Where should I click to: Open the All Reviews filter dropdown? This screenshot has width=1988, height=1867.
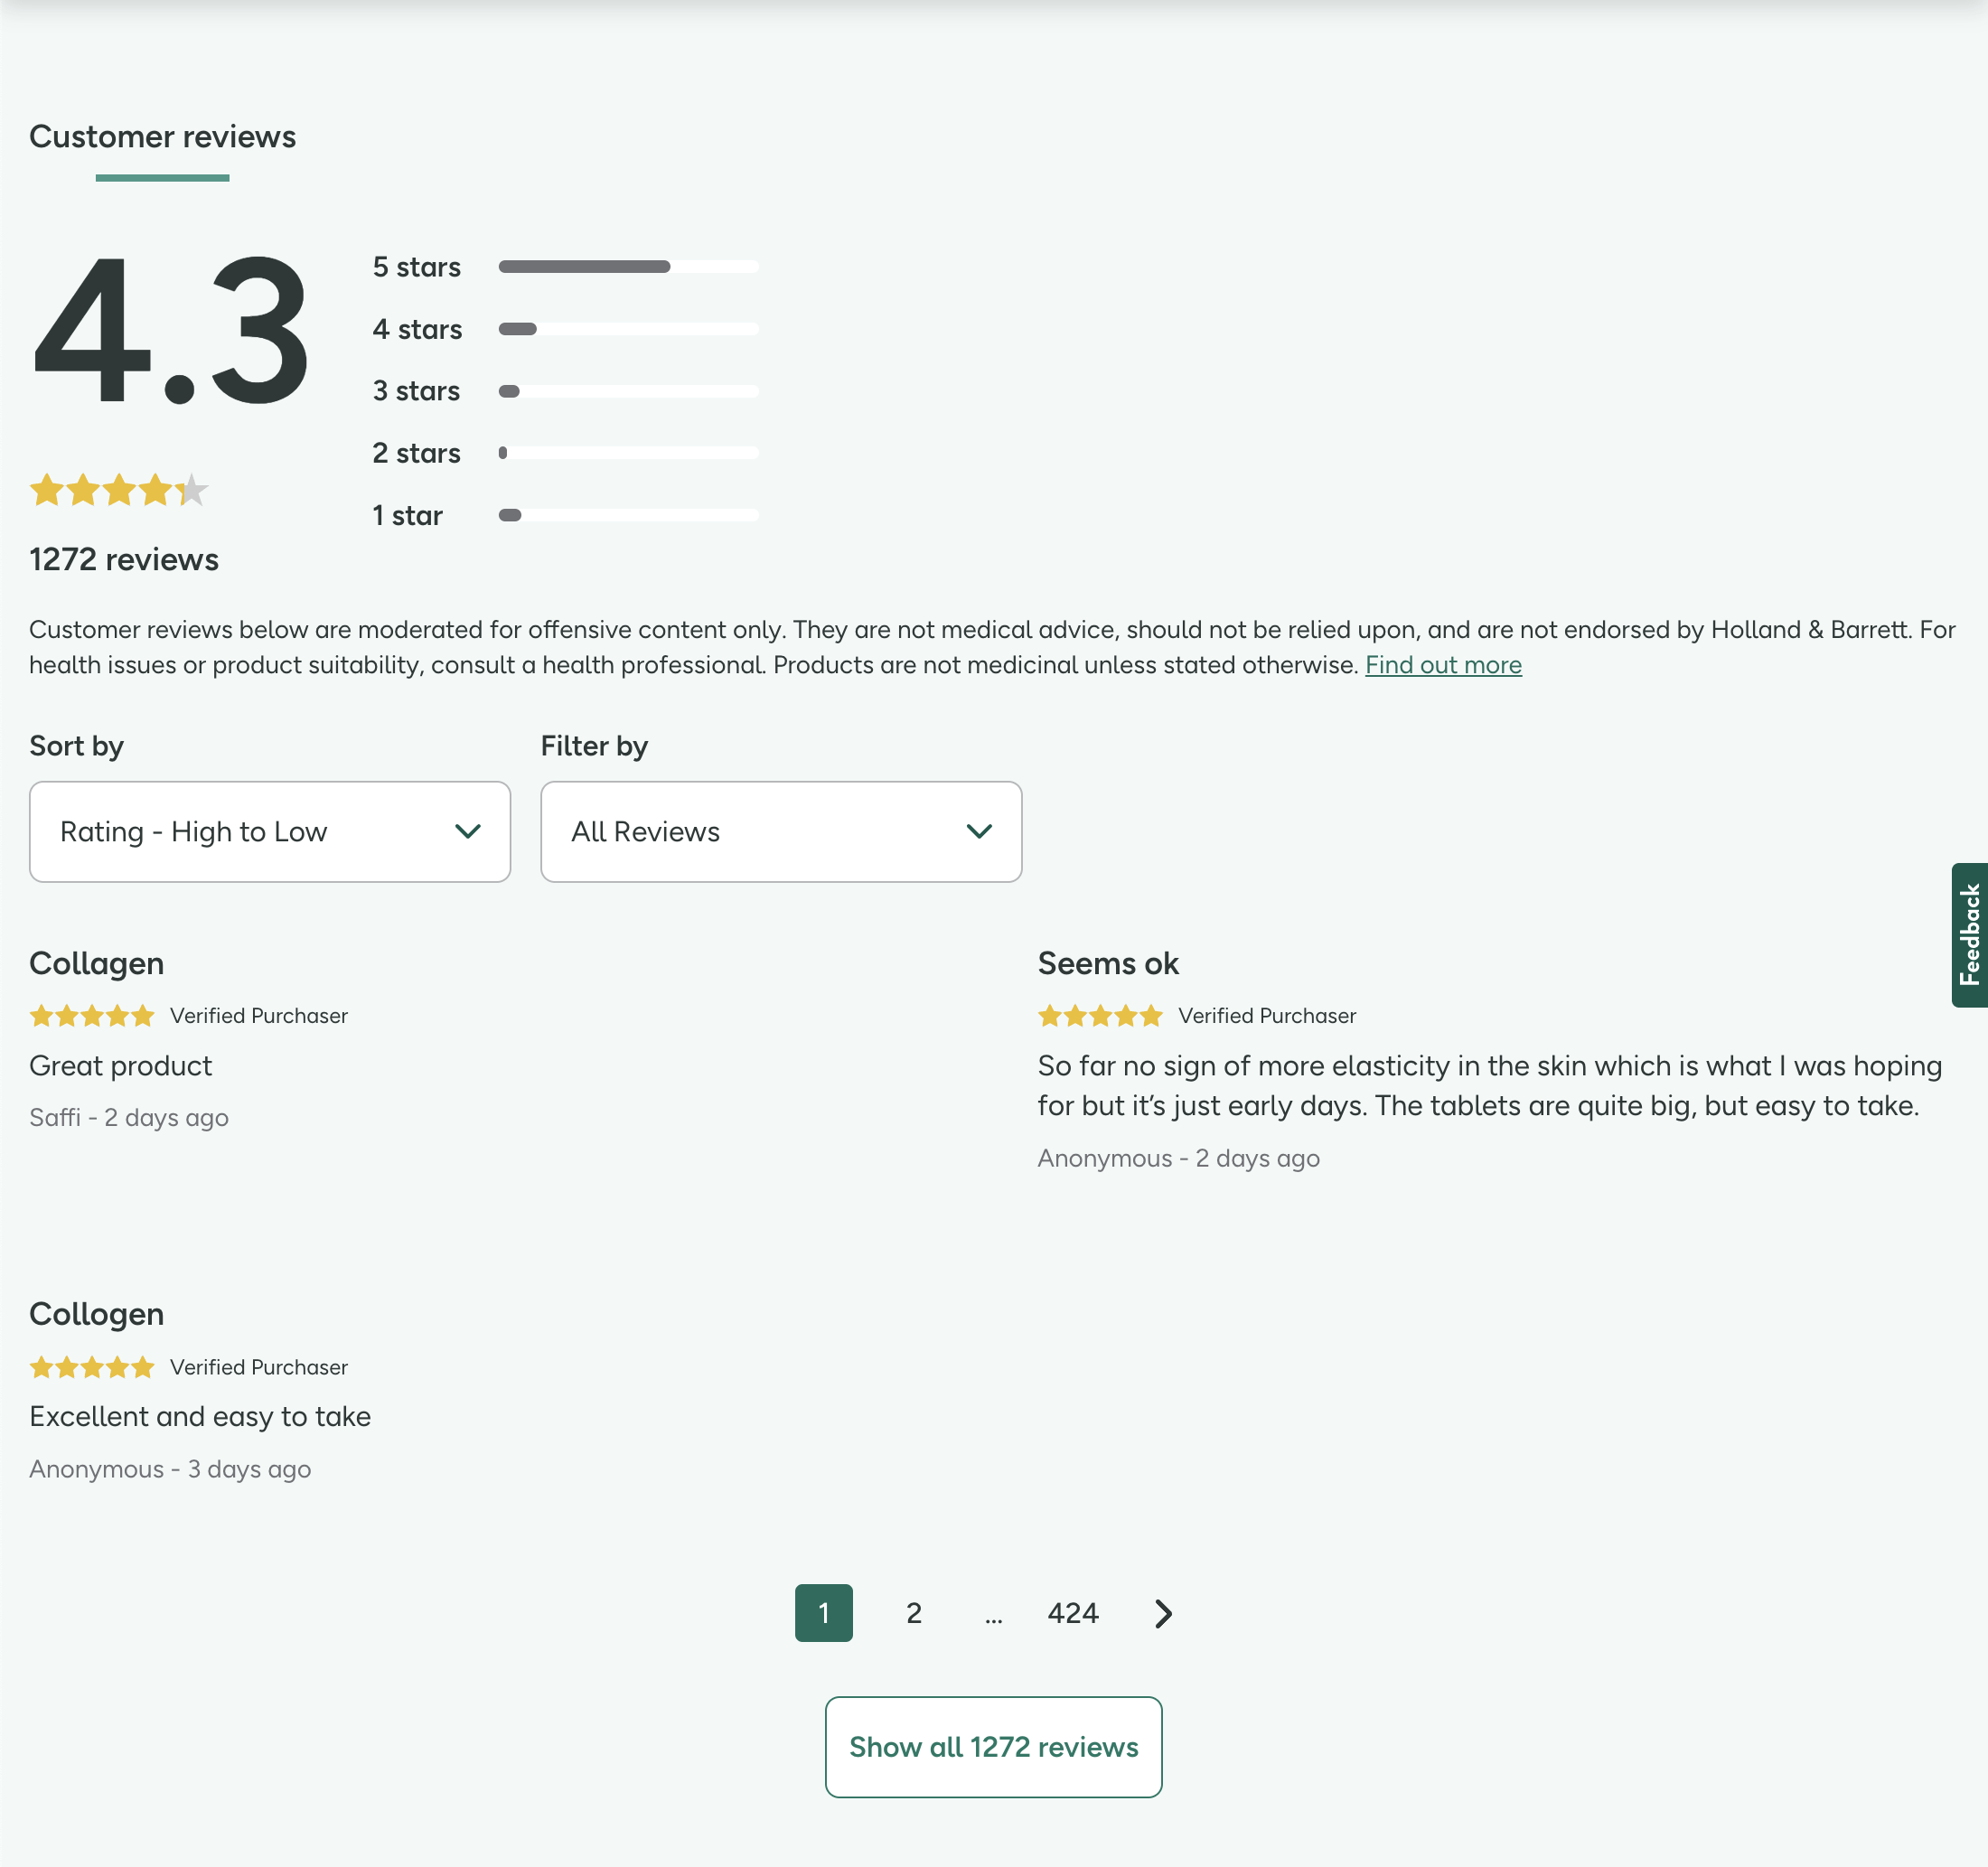pyautogui.click(x=781, y=831)
